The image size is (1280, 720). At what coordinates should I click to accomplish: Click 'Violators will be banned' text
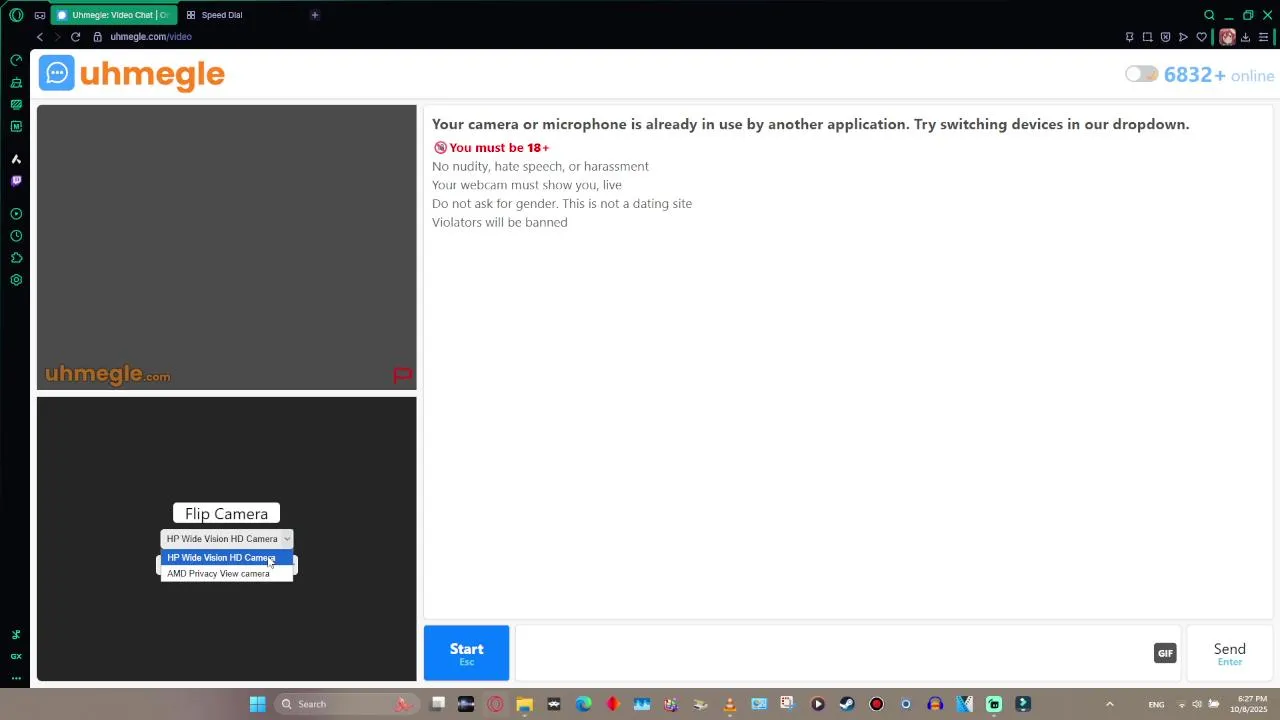[499, 222]
